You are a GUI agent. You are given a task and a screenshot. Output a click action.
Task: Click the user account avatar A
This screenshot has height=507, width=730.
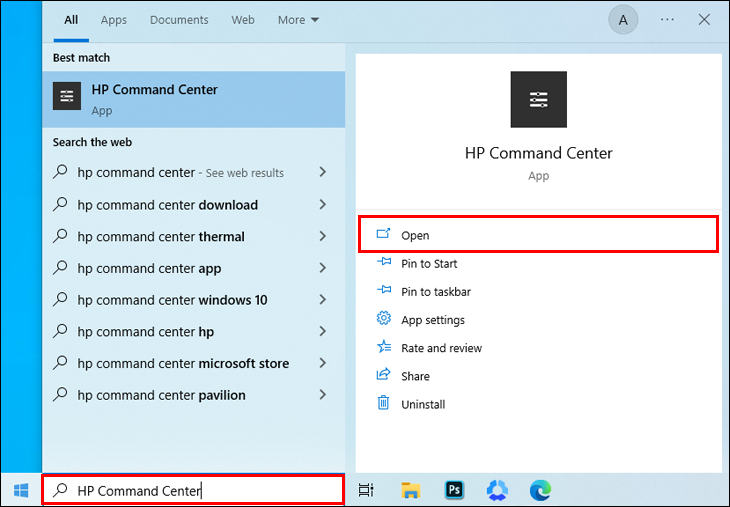(x=624, y=20)
